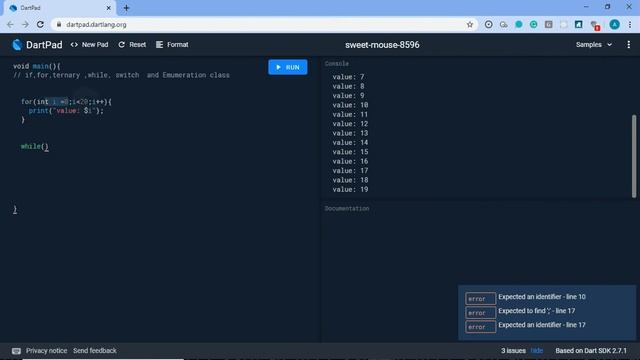Click the teal circle extension icon
This screenshot has width=640, height=360.
518,24
